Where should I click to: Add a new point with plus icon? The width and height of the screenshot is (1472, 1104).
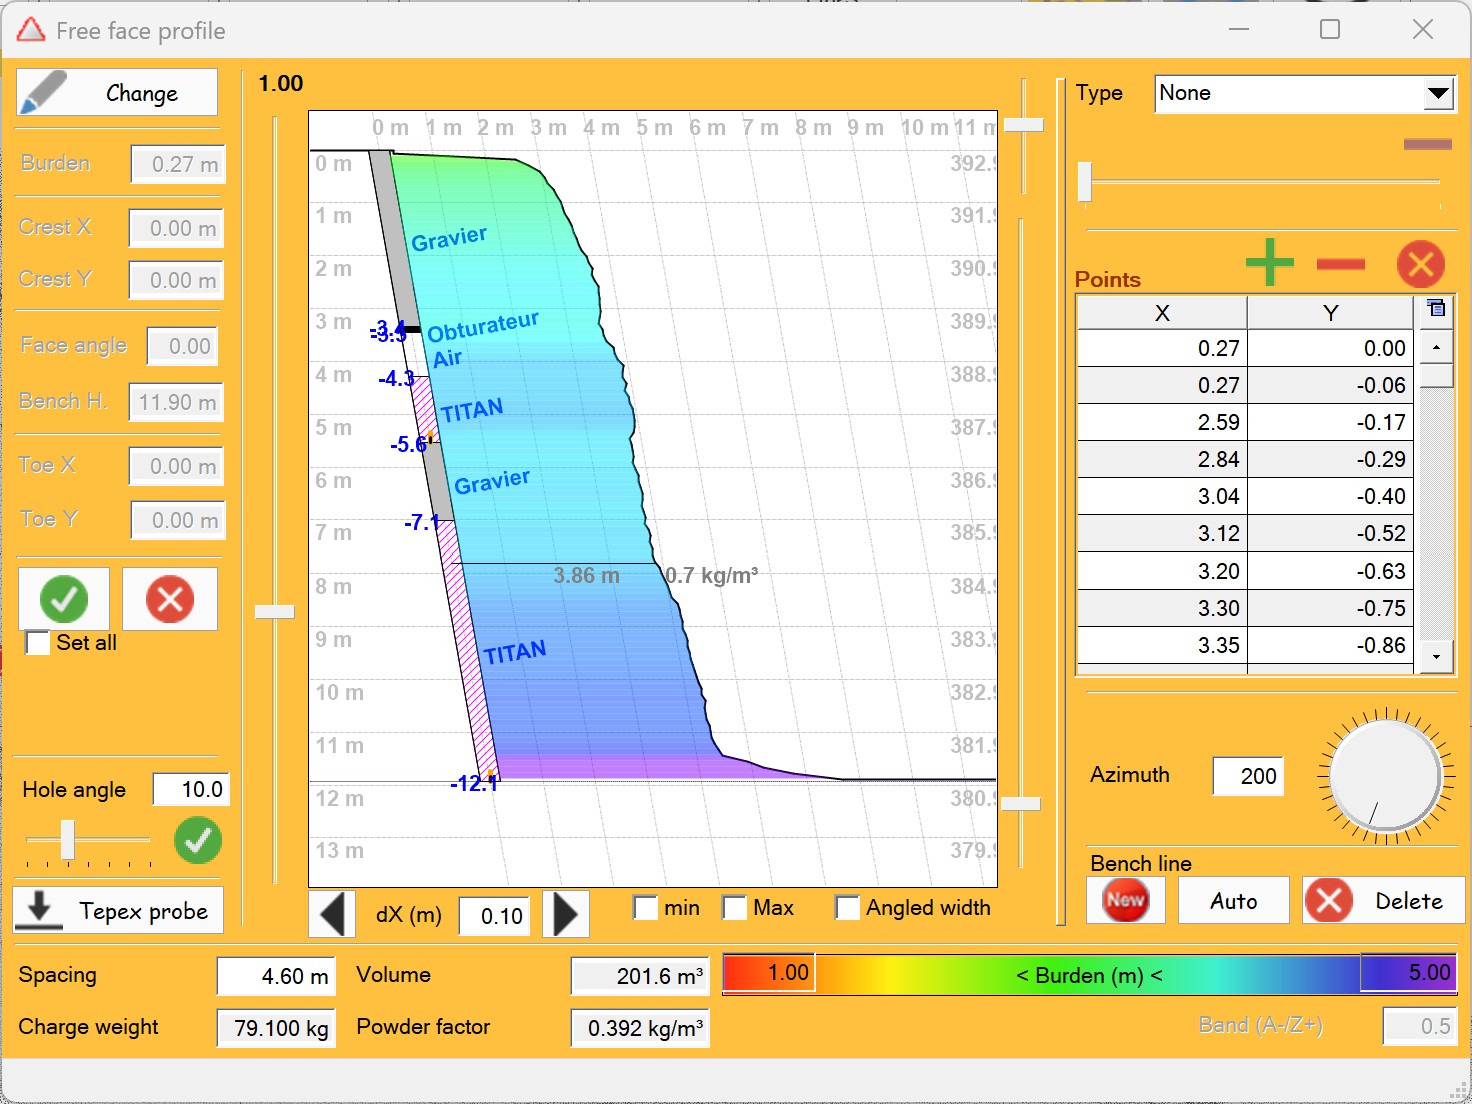pos(1268,264)
